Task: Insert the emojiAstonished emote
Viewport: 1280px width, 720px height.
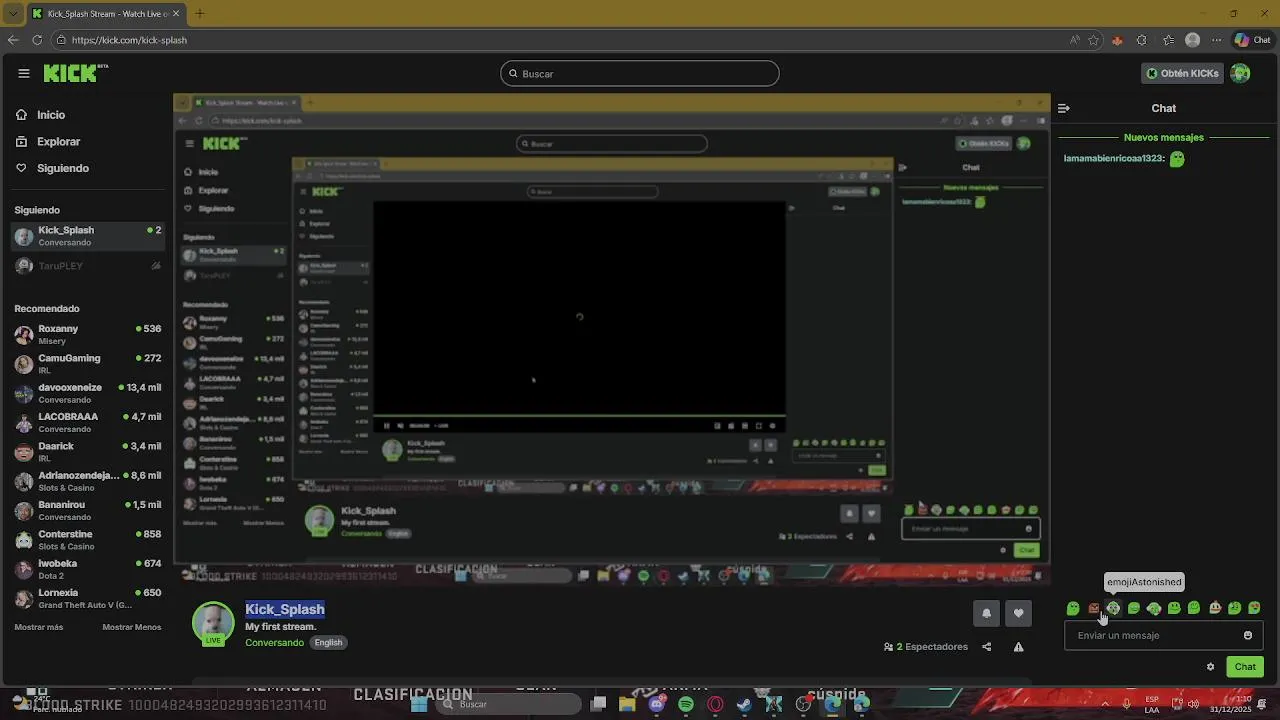Action: [x=1113, y=608]
